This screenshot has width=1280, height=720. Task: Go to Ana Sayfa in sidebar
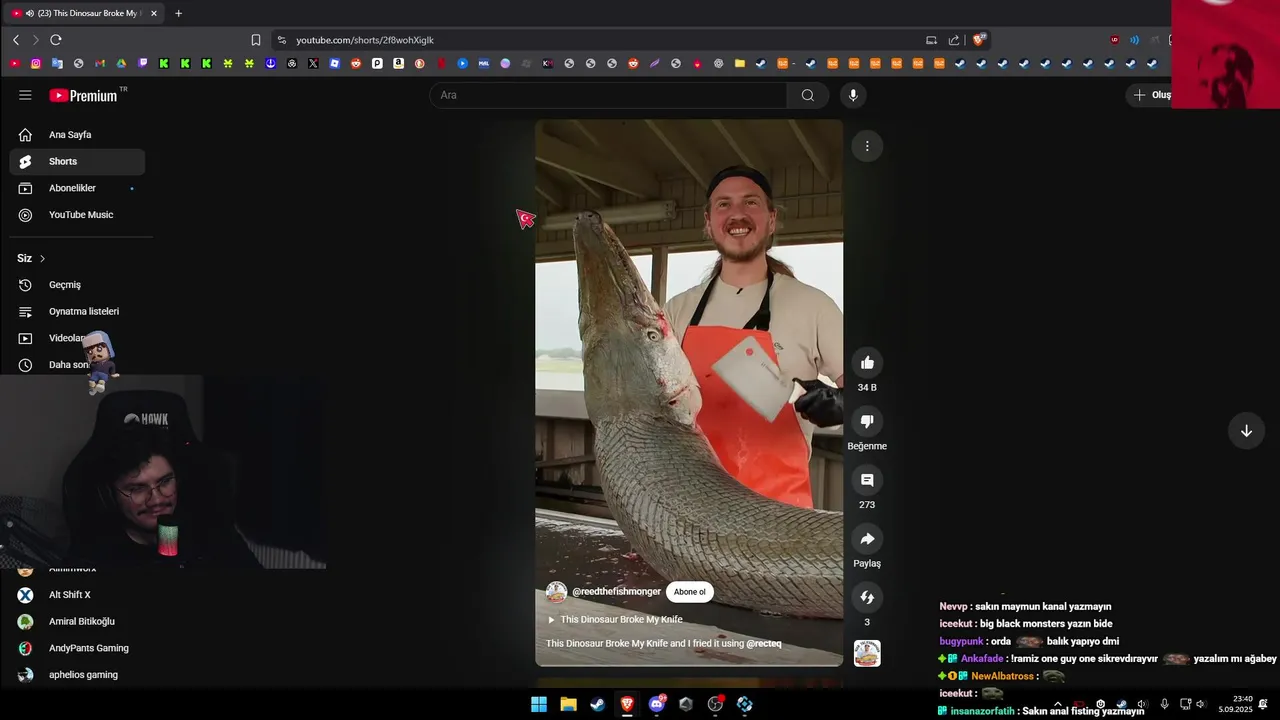77,134
